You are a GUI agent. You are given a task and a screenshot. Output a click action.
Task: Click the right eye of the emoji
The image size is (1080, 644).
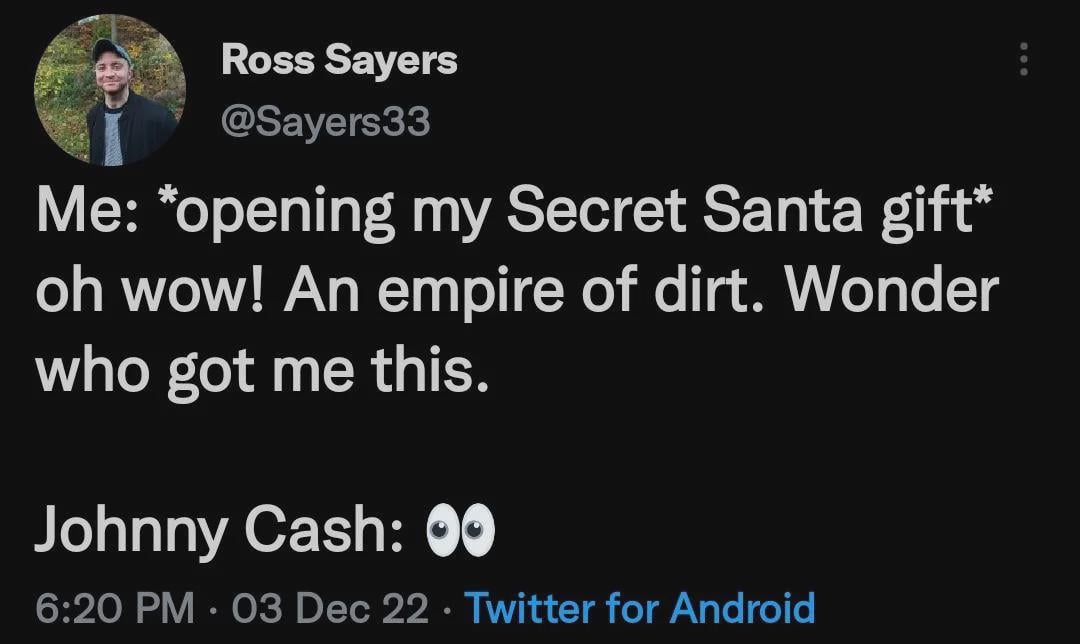478,530
